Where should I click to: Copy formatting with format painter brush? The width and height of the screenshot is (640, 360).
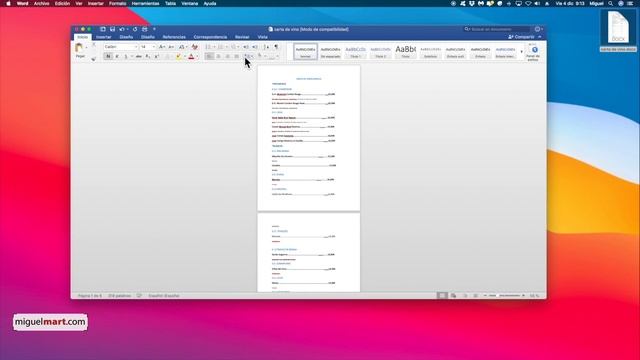click(93, 58)
